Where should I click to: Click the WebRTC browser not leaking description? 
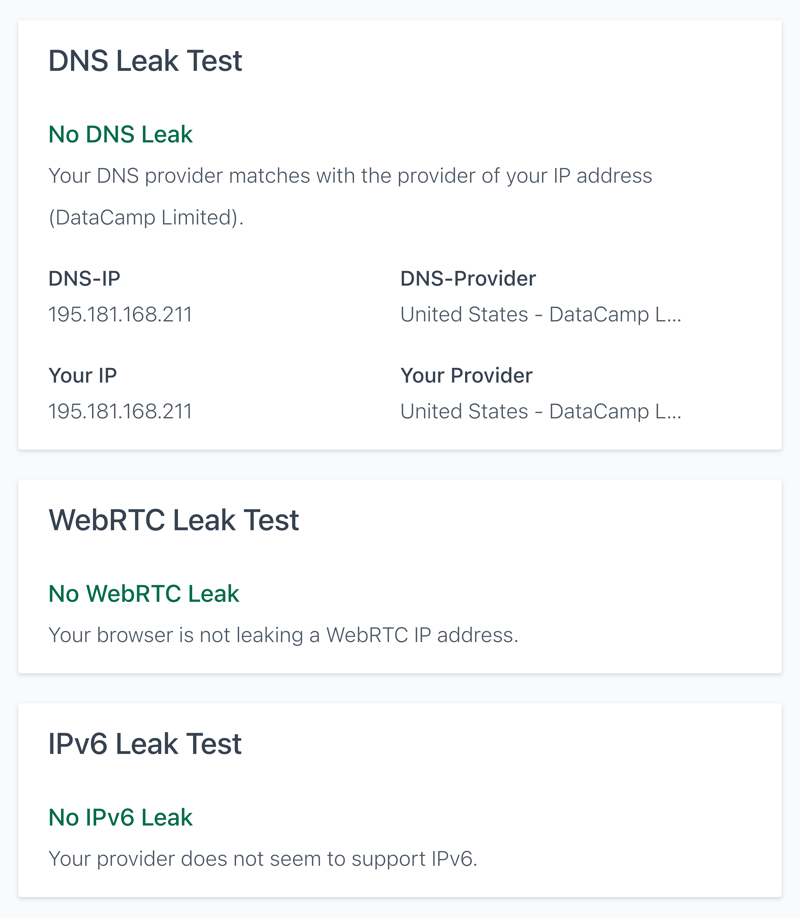283,635
